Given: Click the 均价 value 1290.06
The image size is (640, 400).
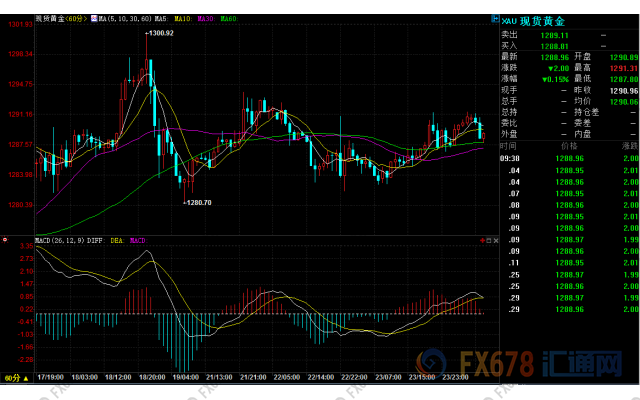Looking at the screenshot, I should point(624,102).
